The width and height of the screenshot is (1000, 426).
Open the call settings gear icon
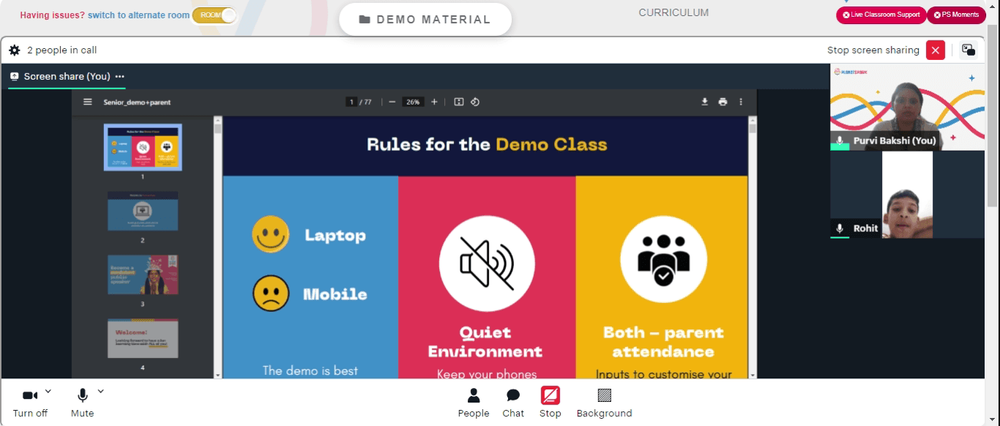[x=14, y=50]
